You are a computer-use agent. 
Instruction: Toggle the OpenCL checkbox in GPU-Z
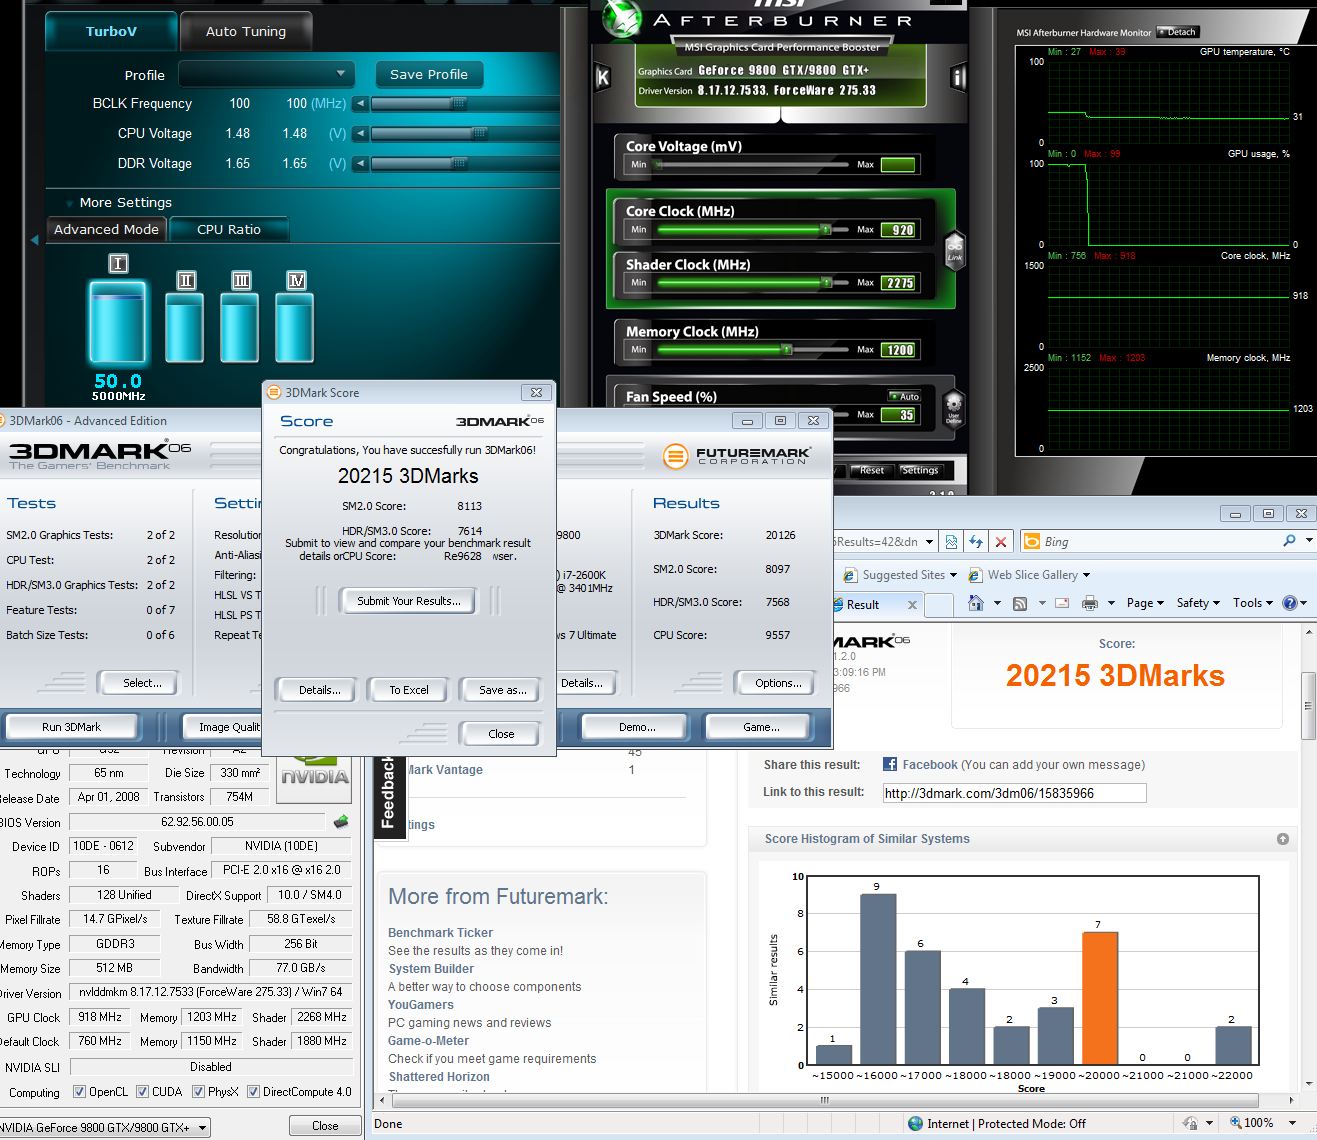tap(77, 1092)
